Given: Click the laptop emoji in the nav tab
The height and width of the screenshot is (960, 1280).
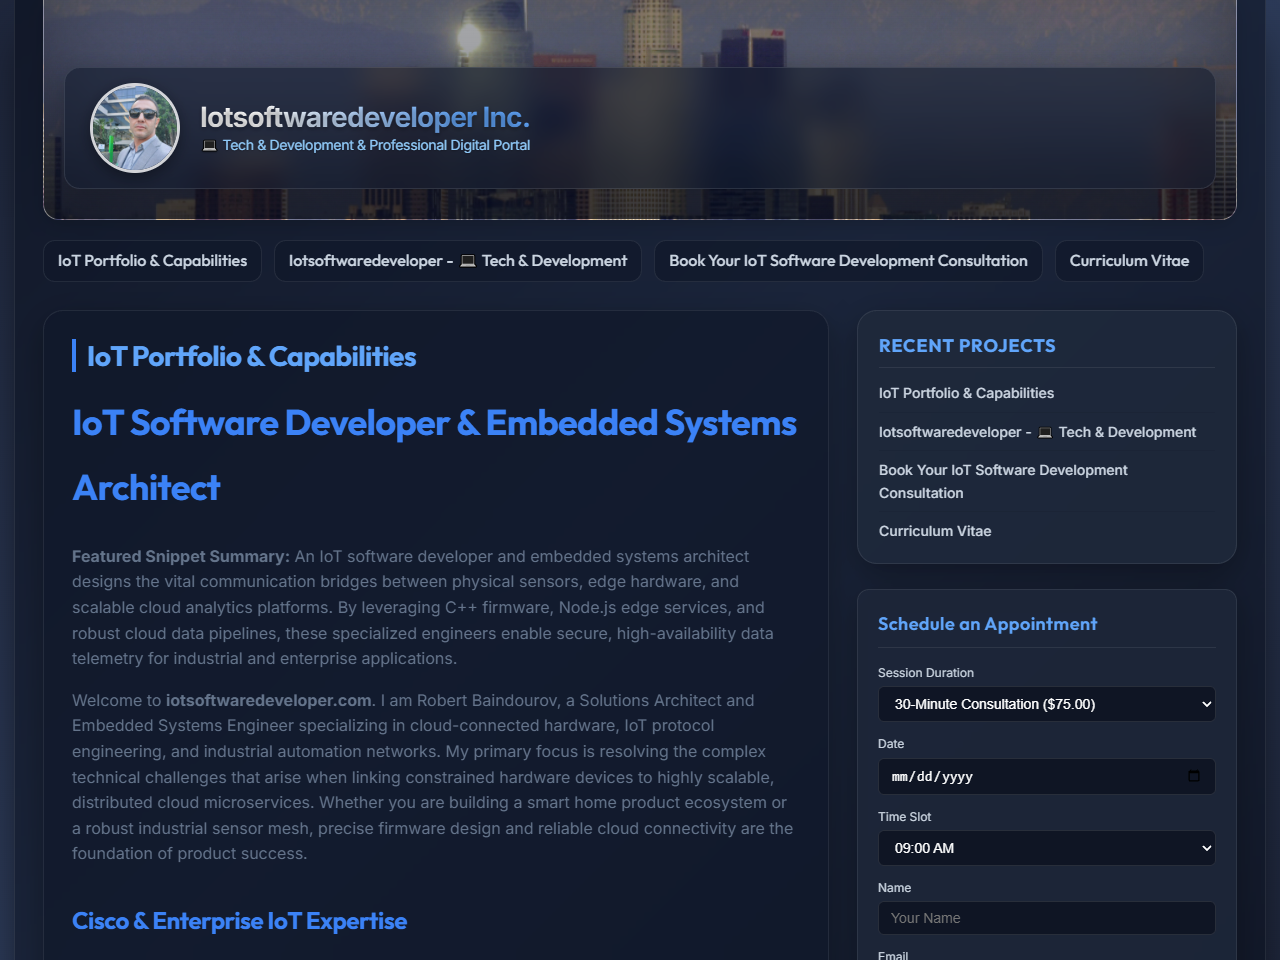Looking at the screenshot, I should 468,261.
